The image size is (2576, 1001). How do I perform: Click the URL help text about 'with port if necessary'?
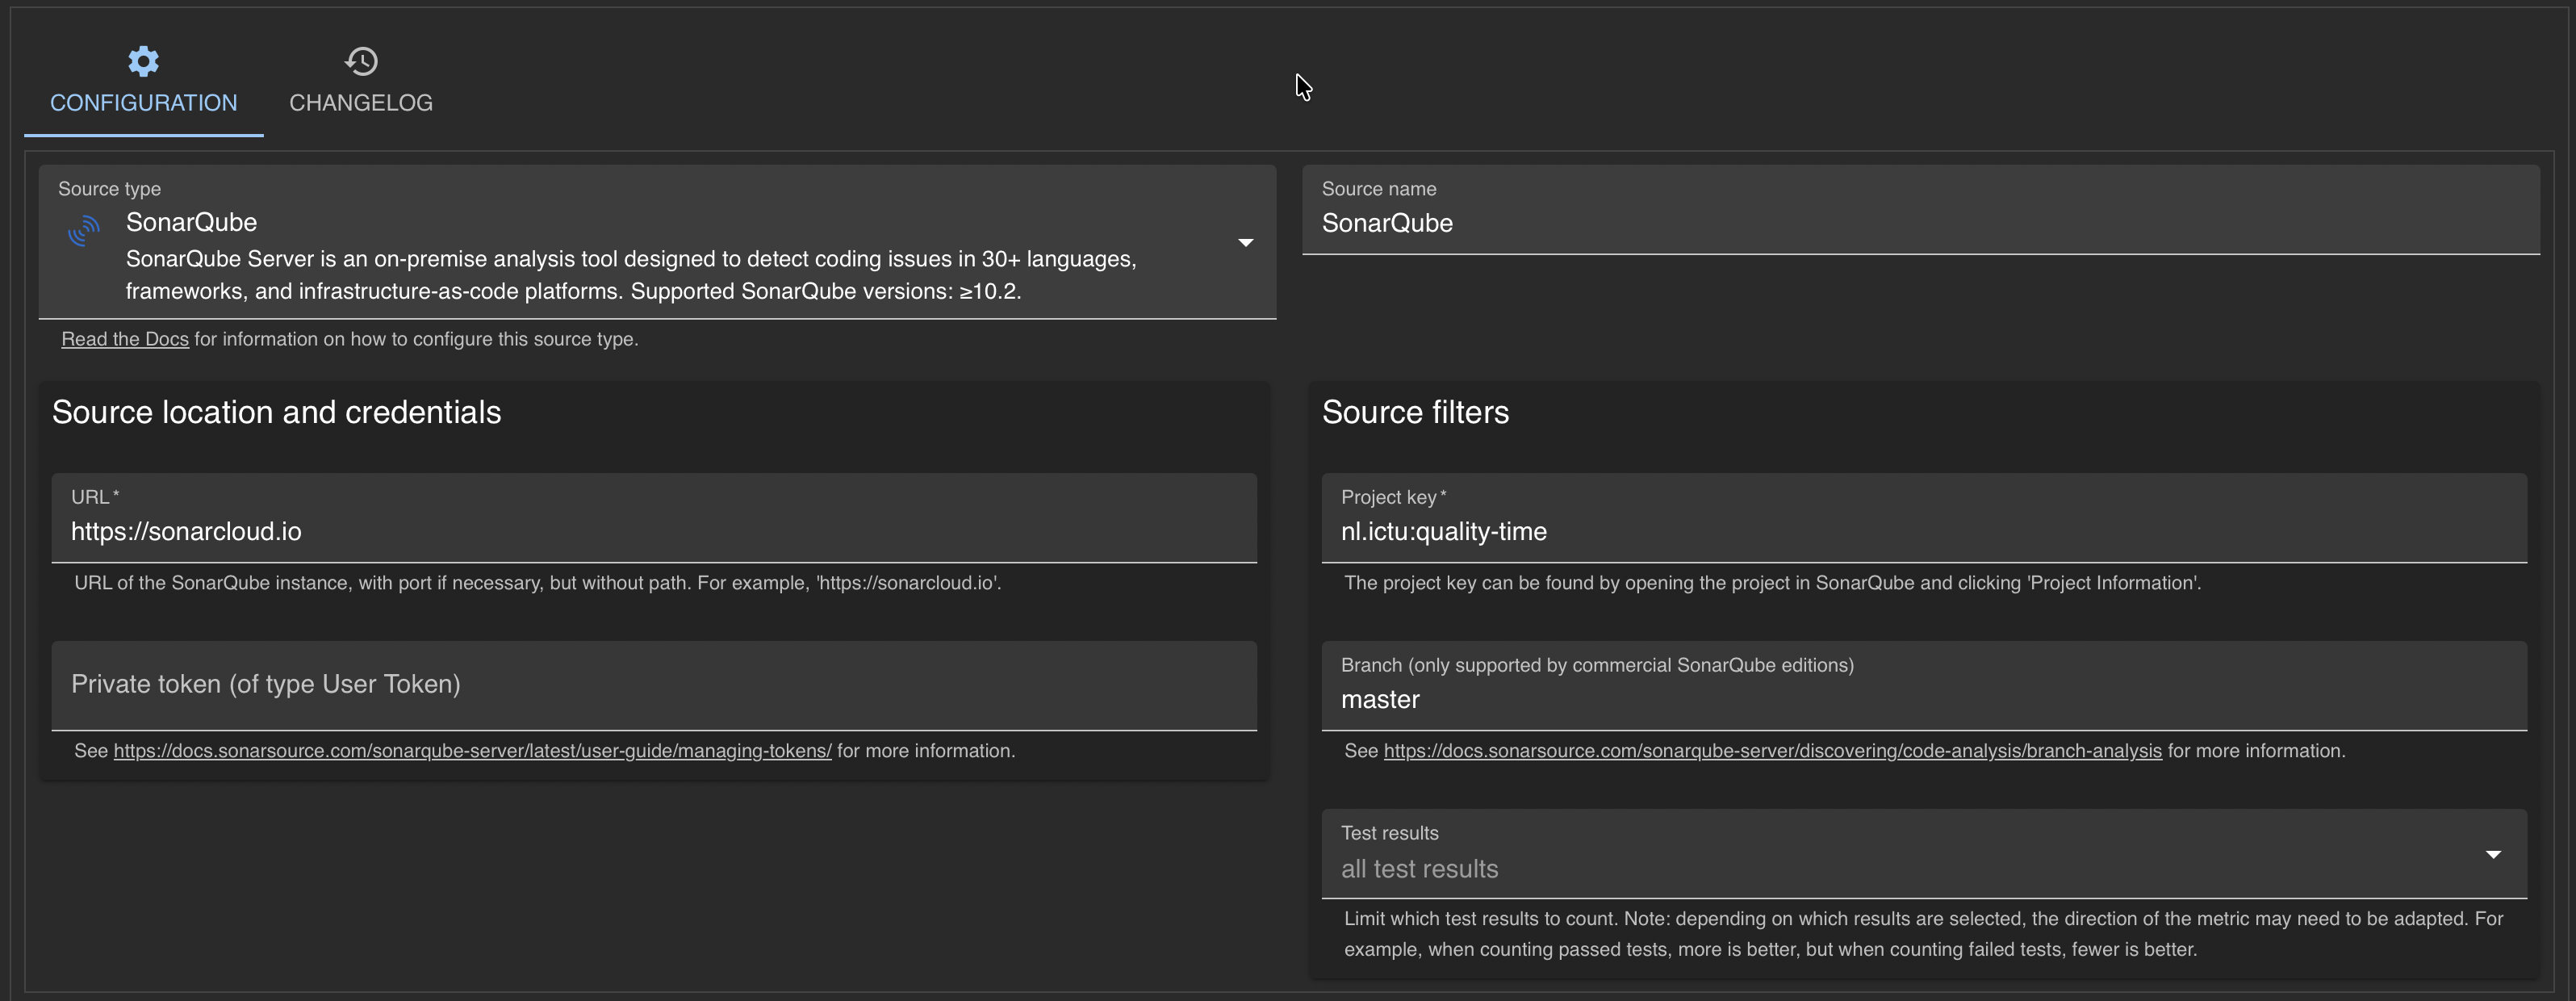pos(538,583)
